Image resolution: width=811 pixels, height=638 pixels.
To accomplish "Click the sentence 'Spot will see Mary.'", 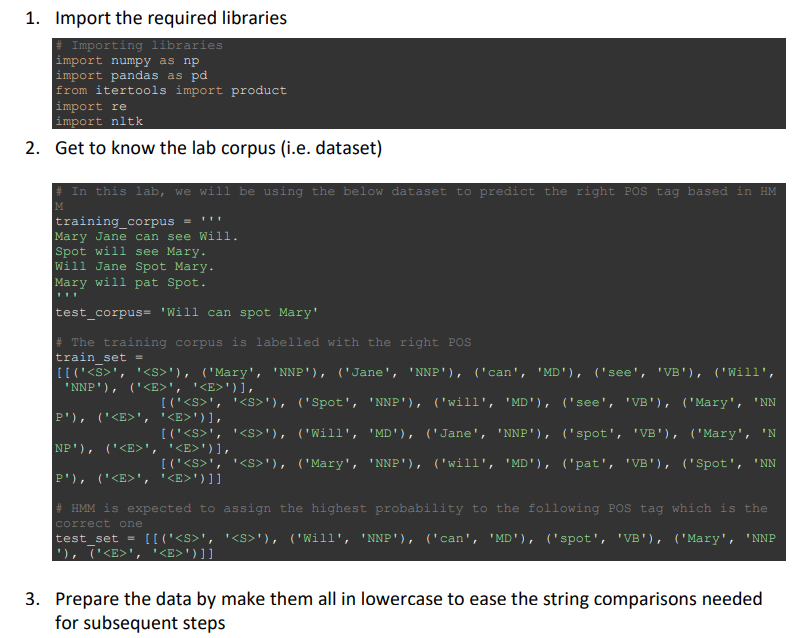I will (x=131, y=251).
